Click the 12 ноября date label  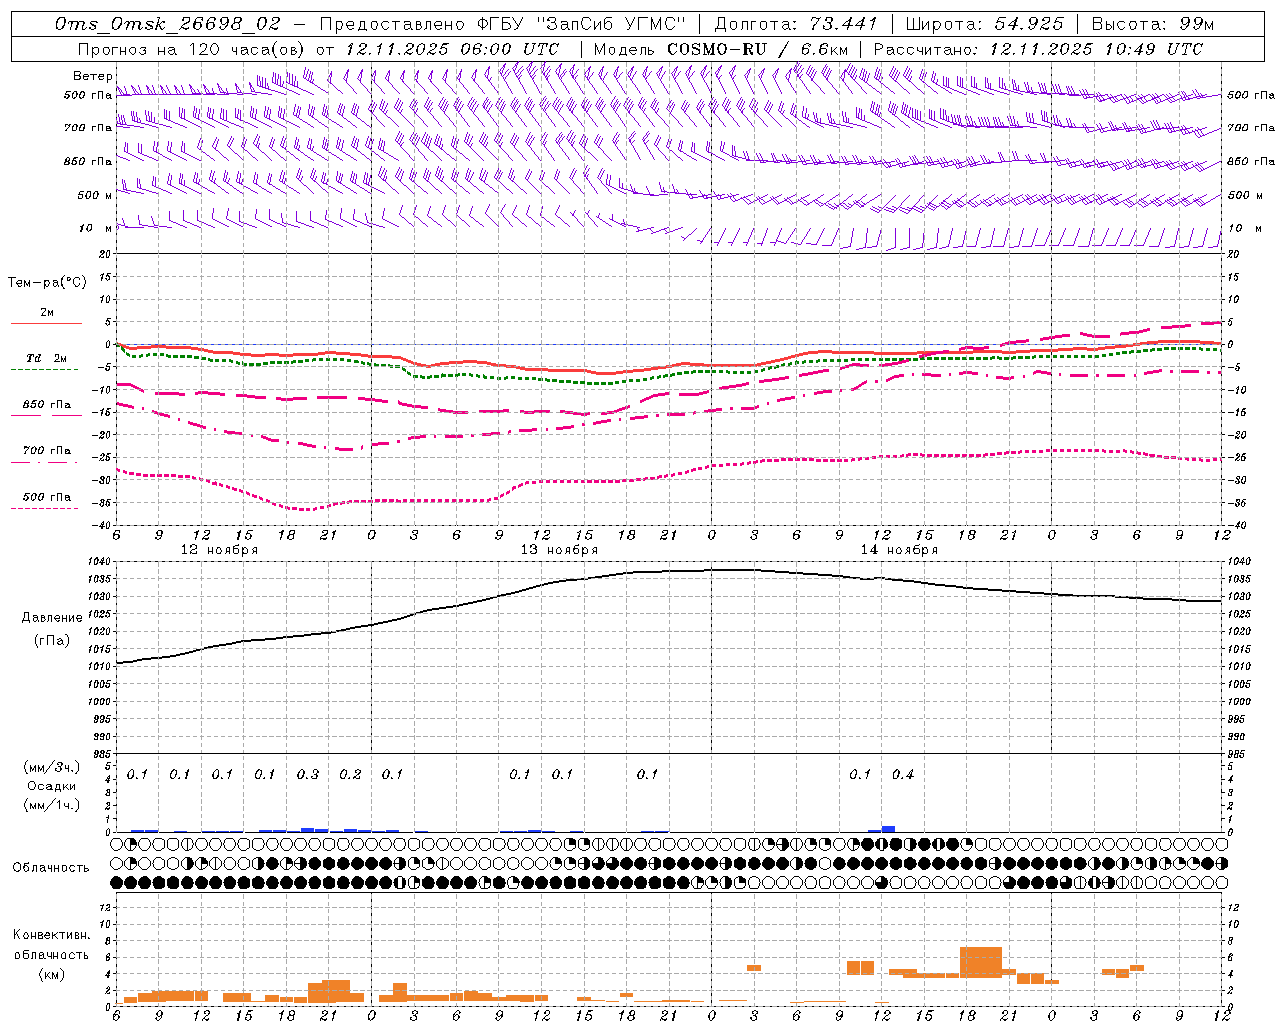coord(219,550)
